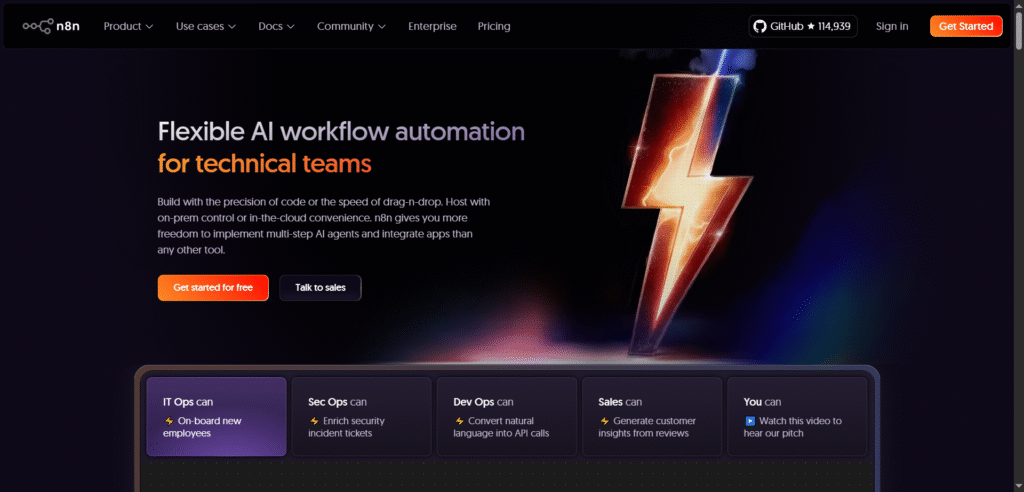Click the Flexible AI workflow automation heading

tap(341, 132)
